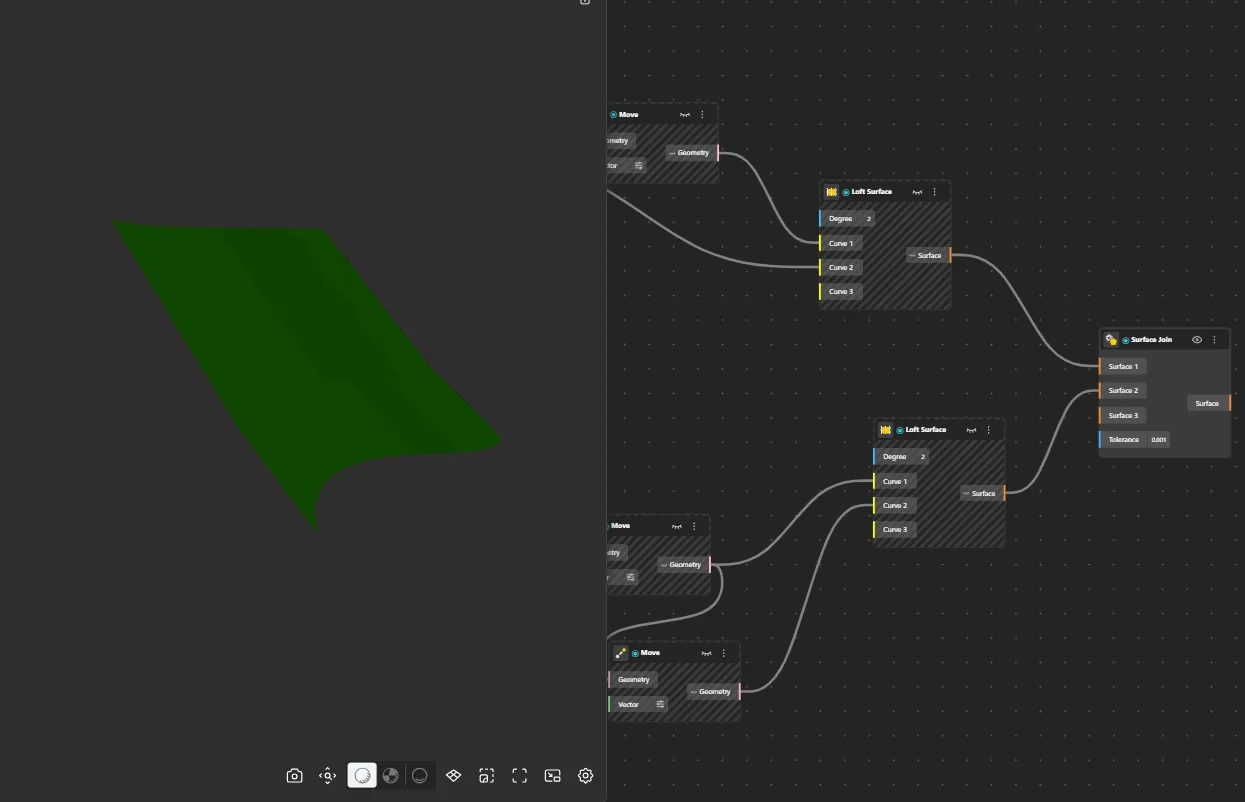The height and width of the screenshot is (802, 1245).
Task: Click the Surface 1 input port
Action: tap(1122, 367)
